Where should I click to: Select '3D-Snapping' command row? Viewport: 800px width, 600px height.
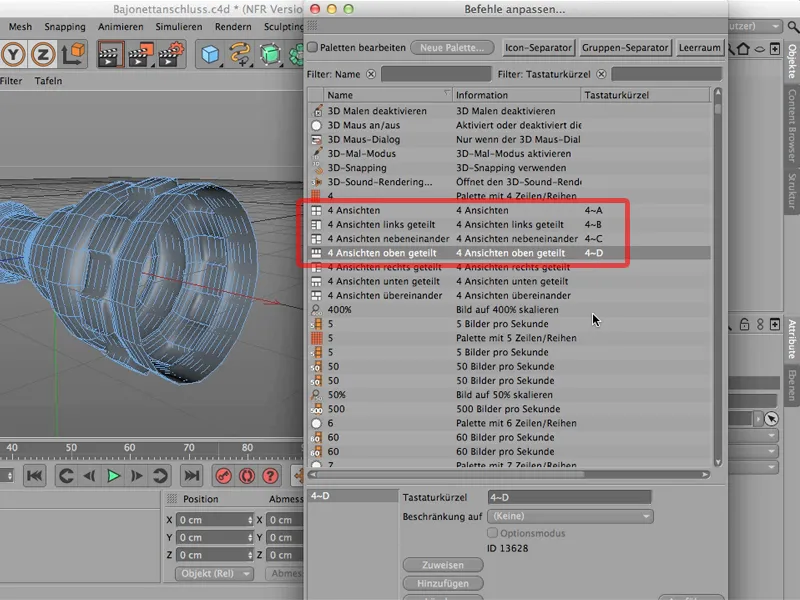(509, 168)
